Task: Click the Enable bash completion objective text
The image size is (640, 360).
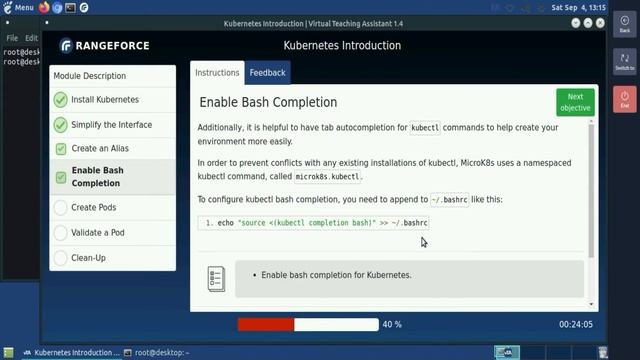Action: (336, 275)
